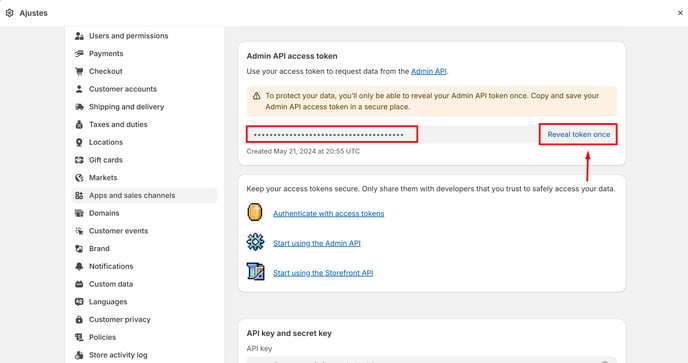Click the Gift cards icon
Image resolution: width=688 pixels, height=363 pixels.
79,160
